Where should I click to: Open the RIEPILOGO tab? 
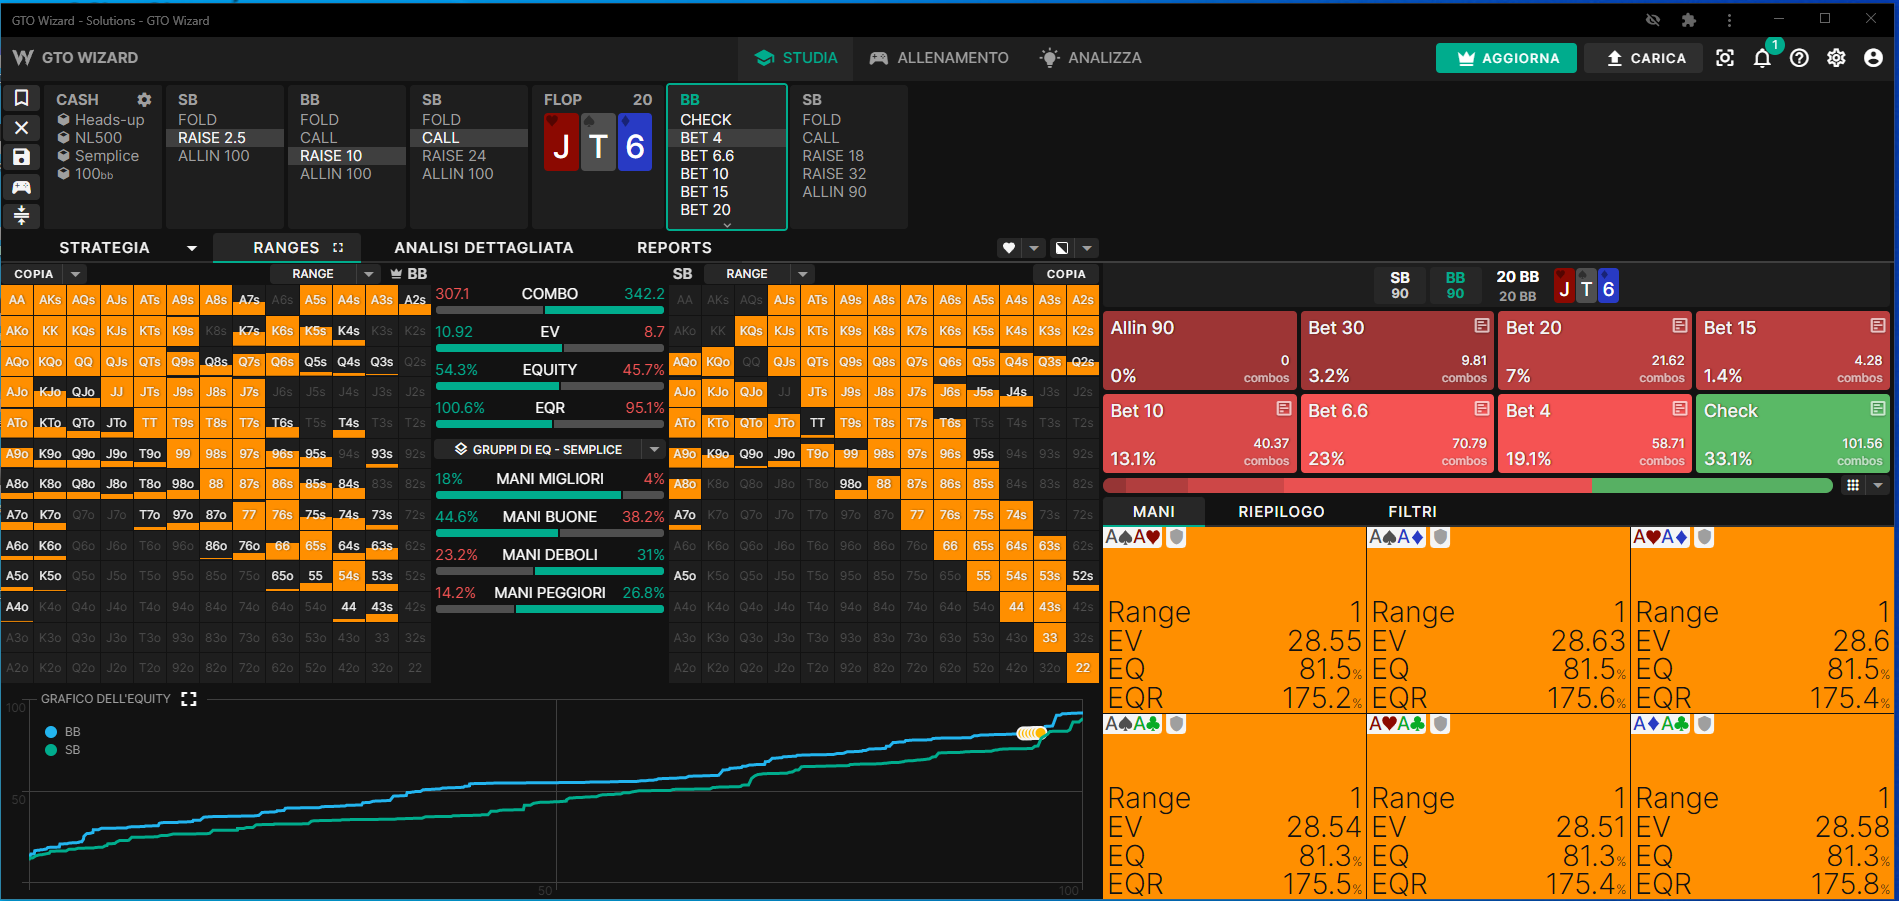pyautogui.click(x=1281, y=512)
